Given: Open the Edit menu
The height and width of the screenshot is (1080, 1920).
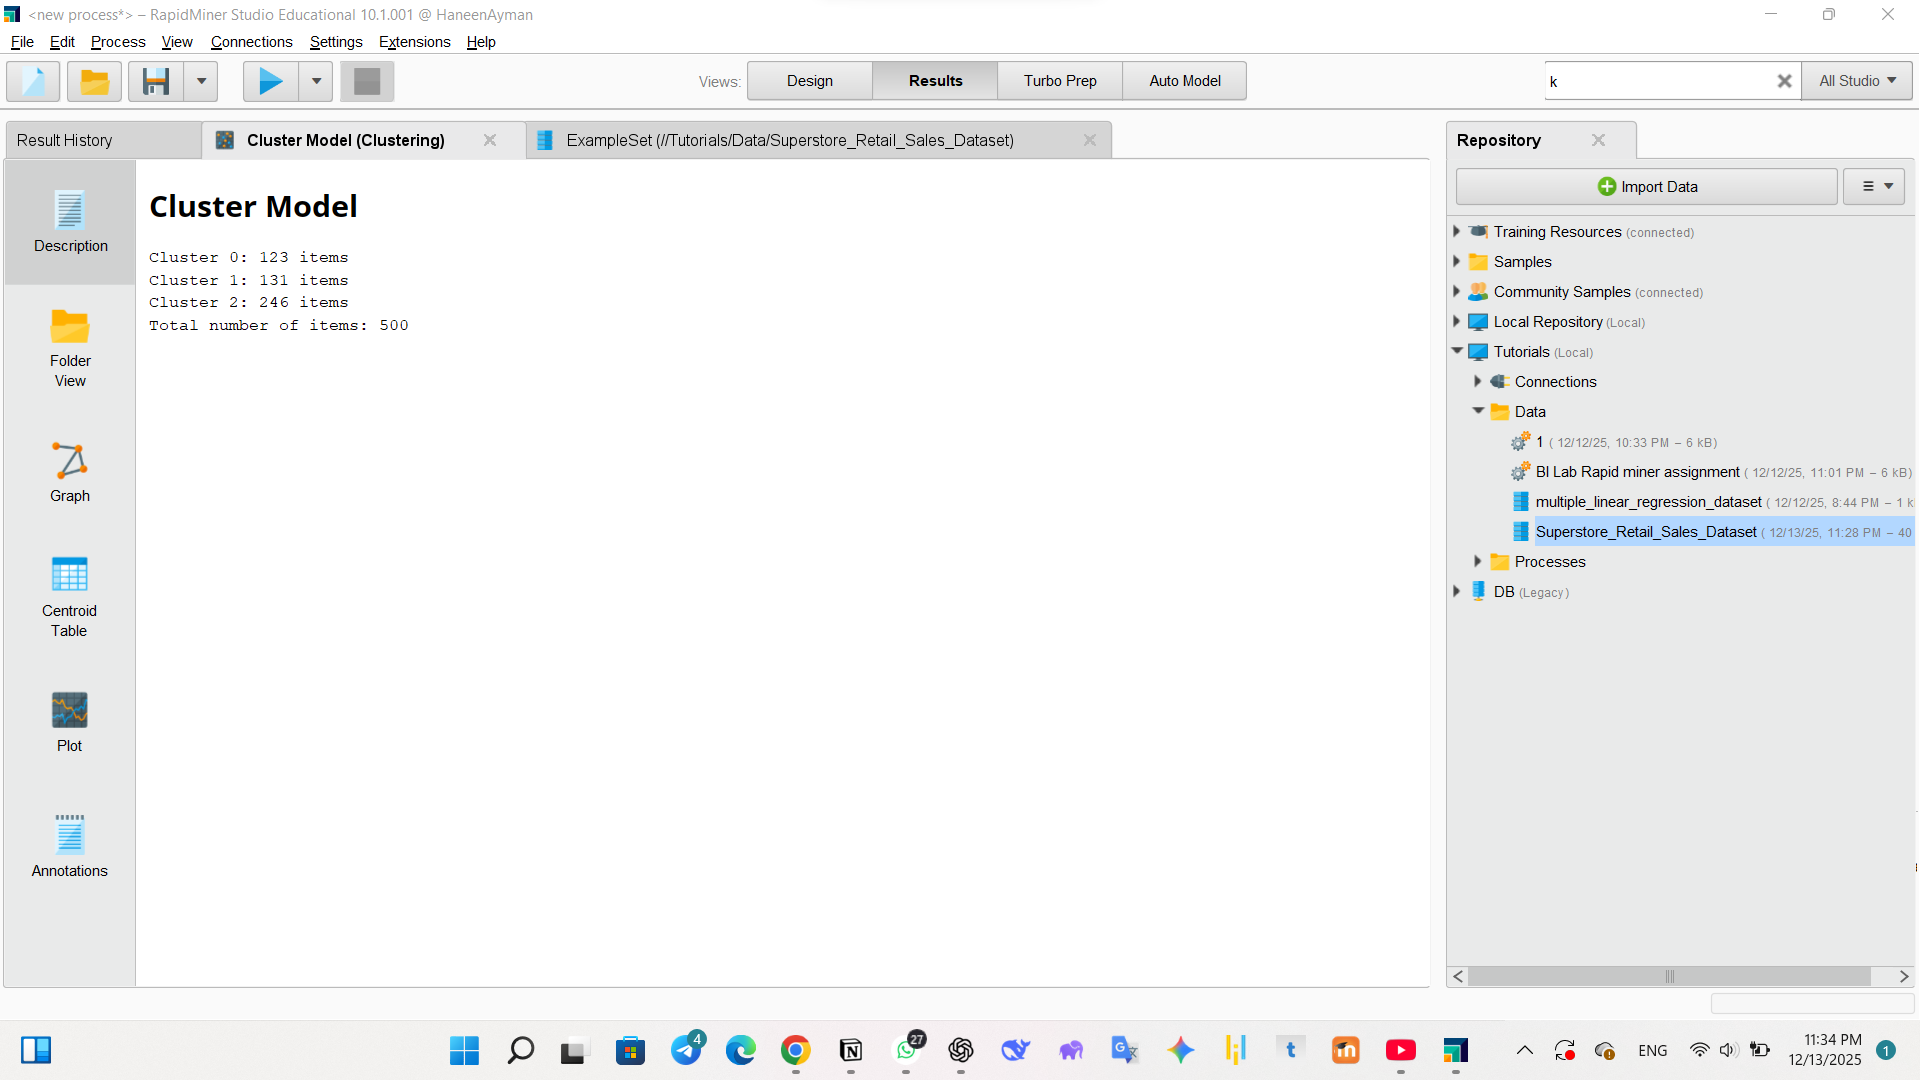Looking at the screenshot, I should point(62,42).
